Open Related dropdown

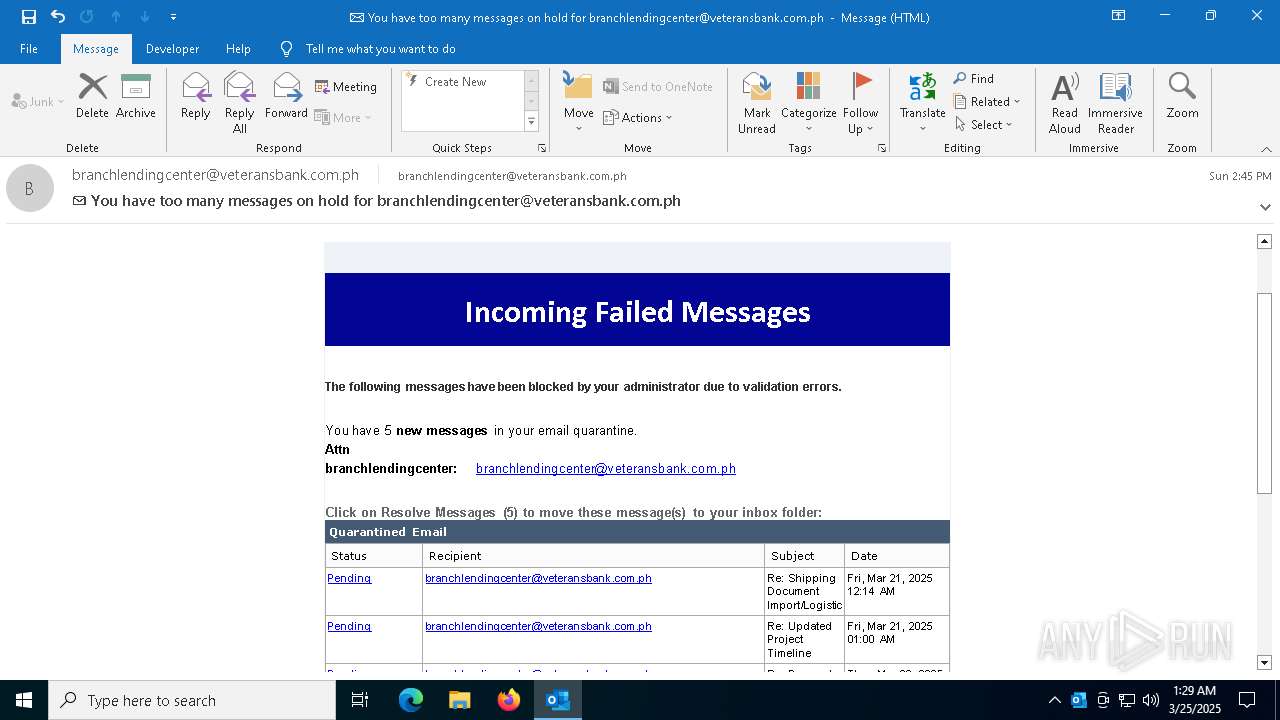(x=988, y=102)
